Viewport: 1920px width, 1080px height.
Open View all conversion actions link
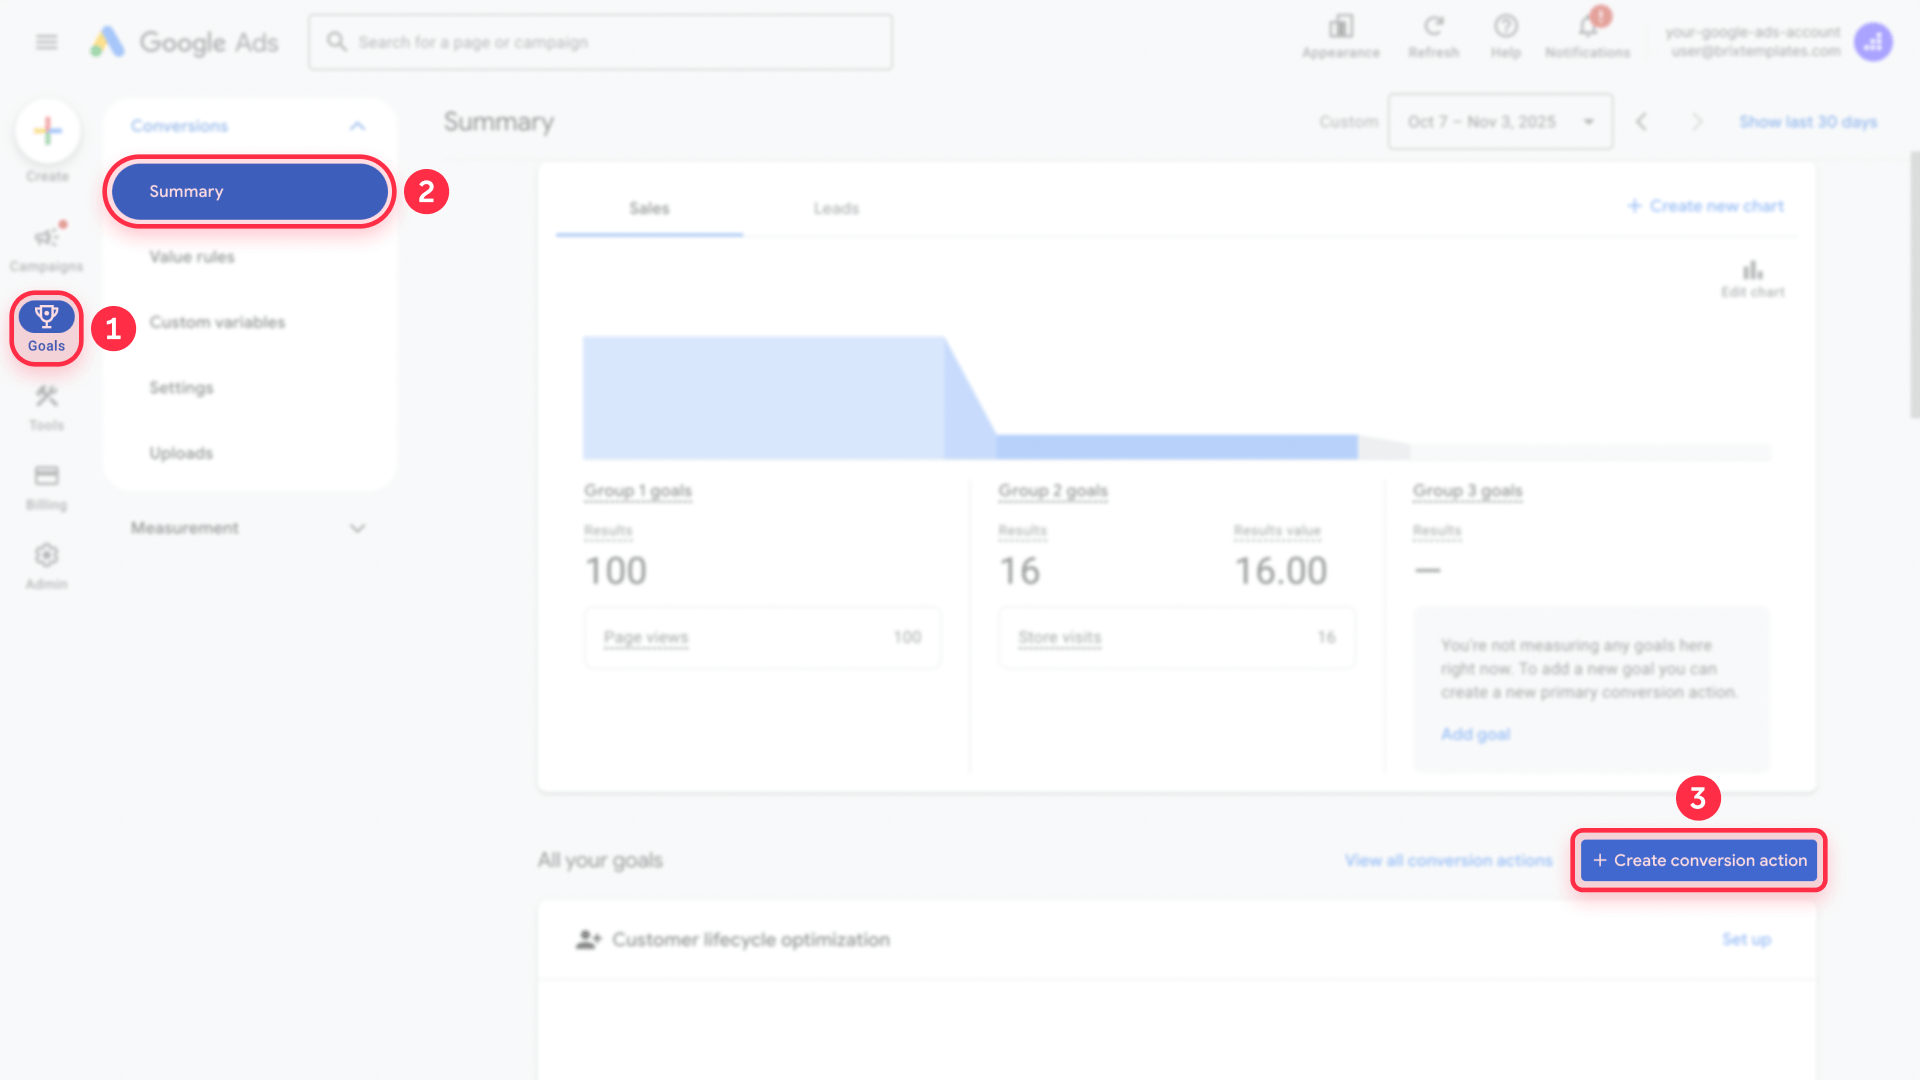[1449, 860]
